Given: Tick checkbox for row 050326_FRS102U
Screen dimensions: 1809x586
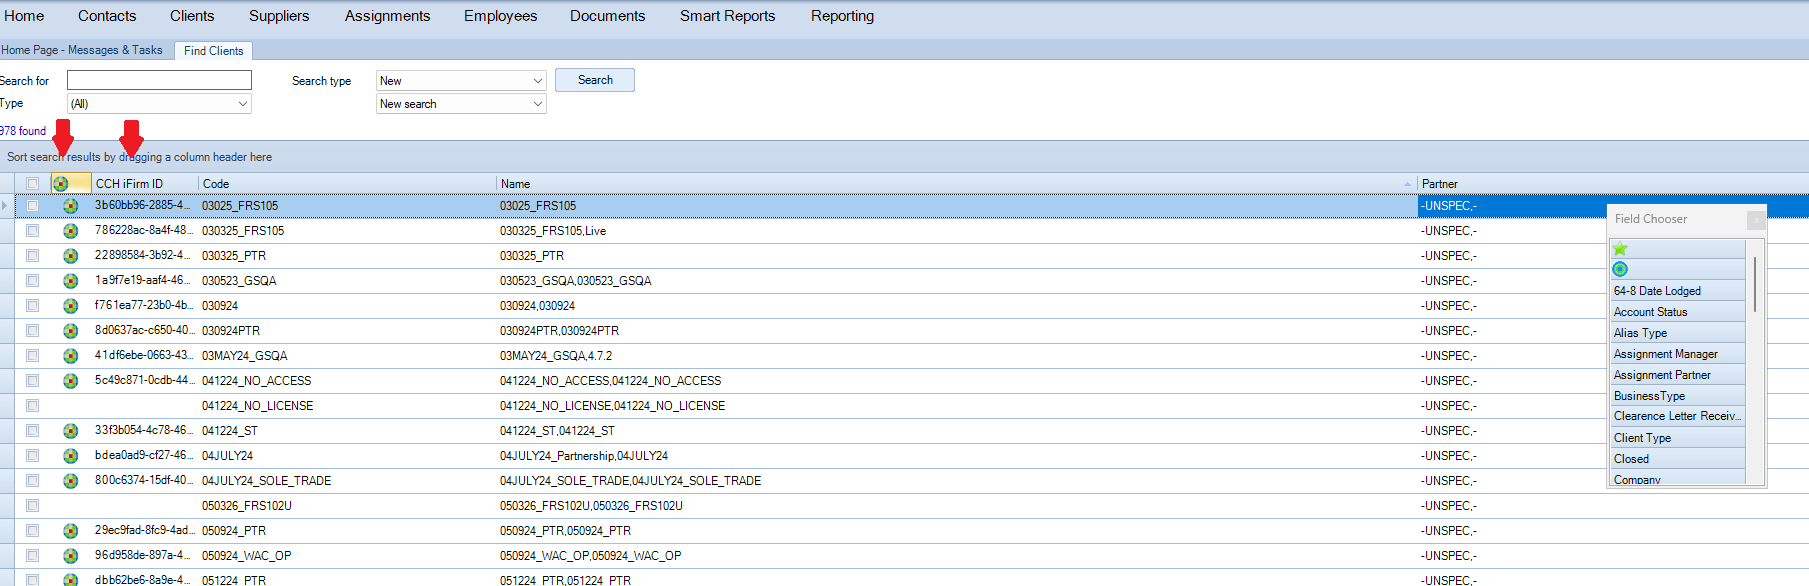Looking at the screenshot, I should pos(33,506).
